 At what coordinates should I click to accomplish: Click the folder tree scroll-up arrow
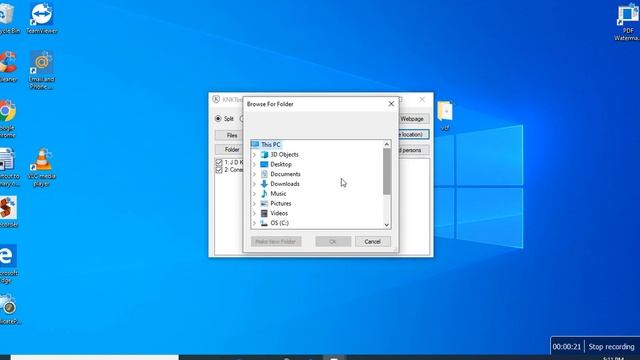click(x=387, y=144)
